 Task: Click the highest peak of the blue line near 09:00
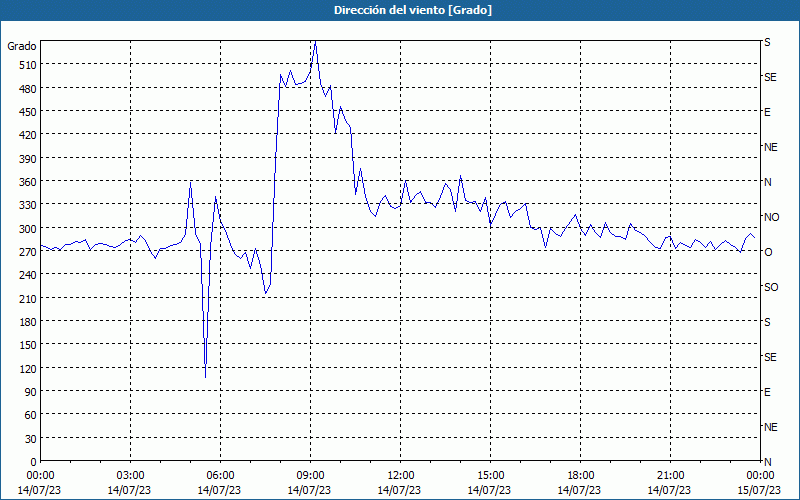(315, 42)
